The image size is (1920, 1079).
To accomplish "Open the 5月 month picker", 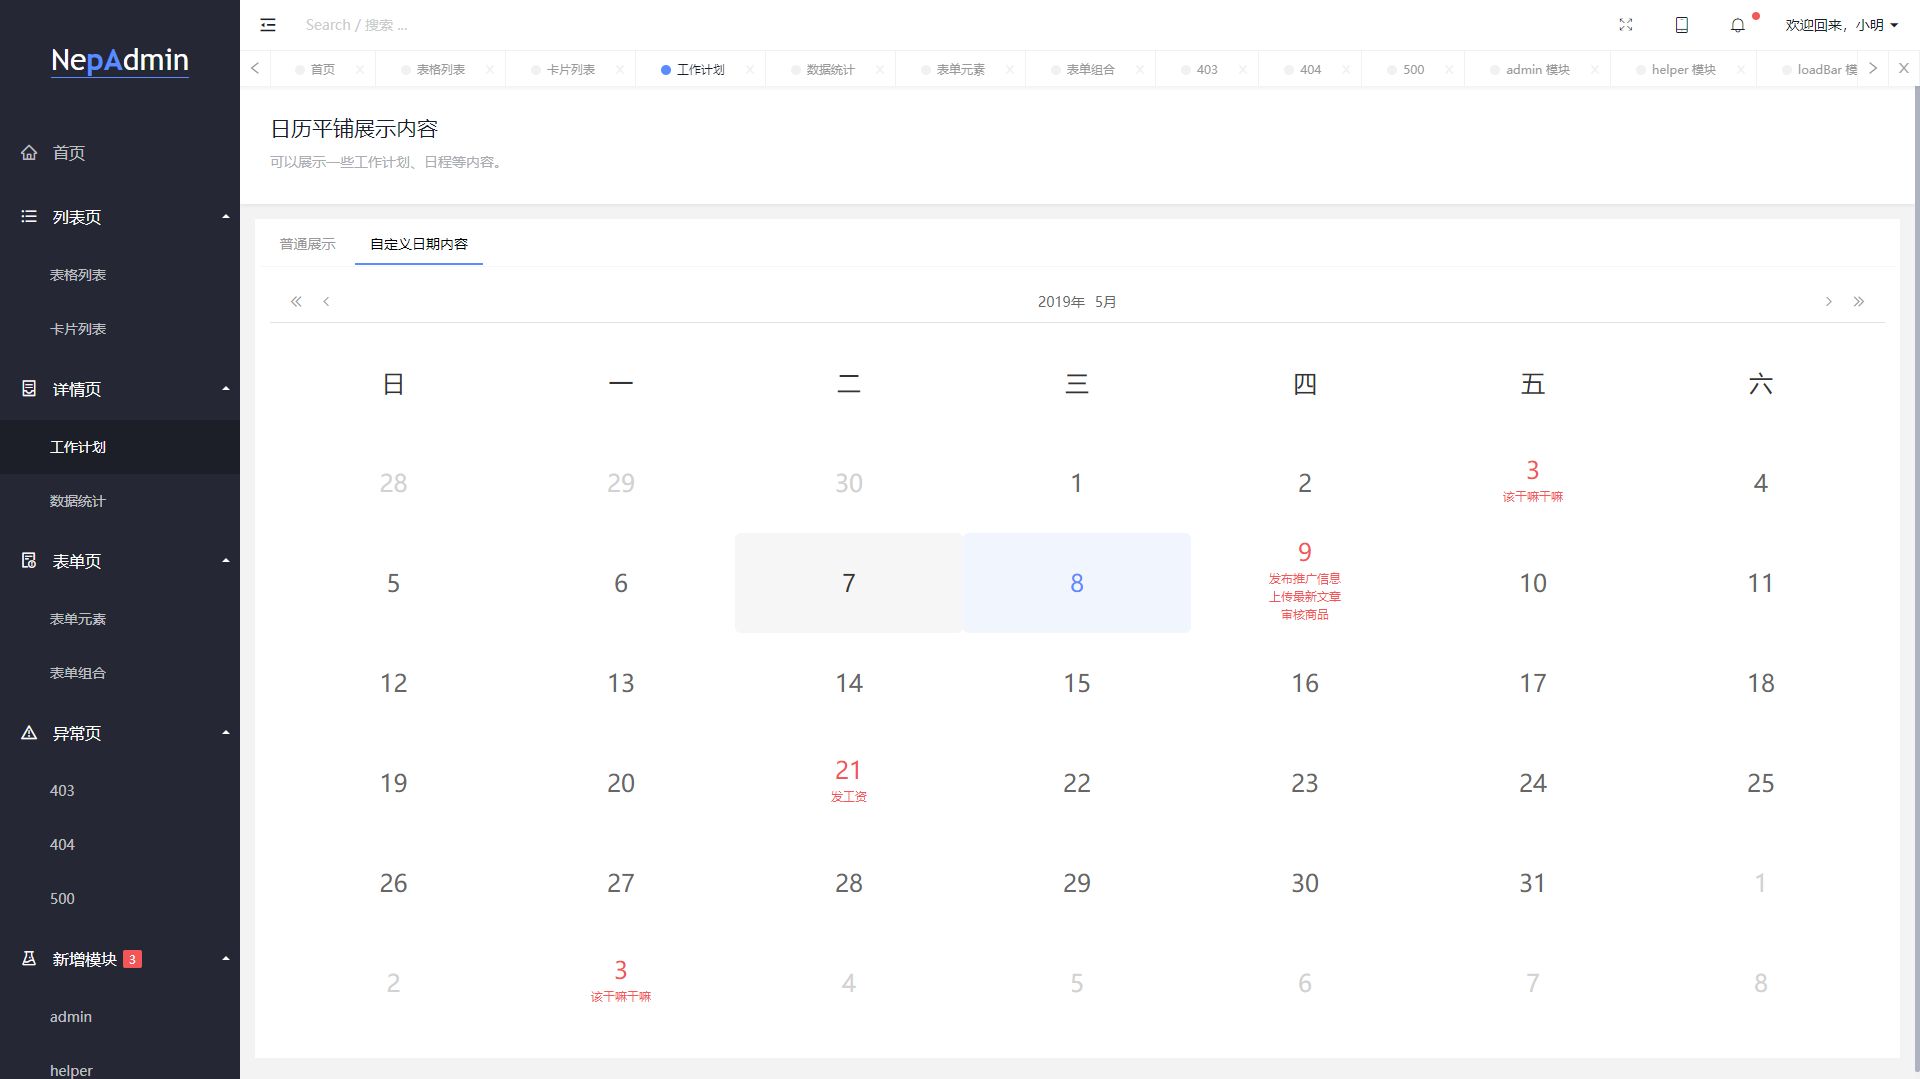I will click(x=1105, y=302).
